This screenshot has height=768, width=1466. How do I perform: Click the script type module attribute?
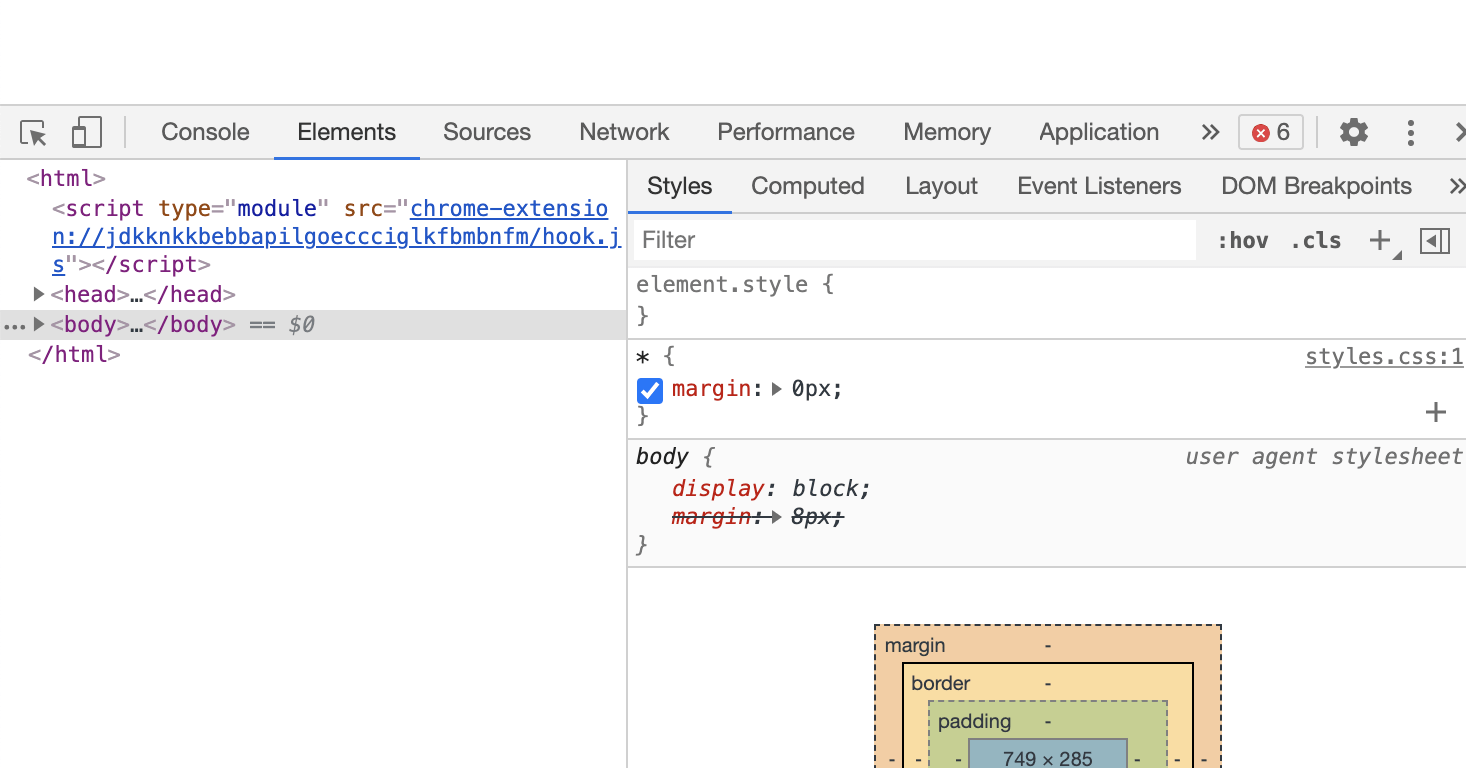tap(244, 209)
